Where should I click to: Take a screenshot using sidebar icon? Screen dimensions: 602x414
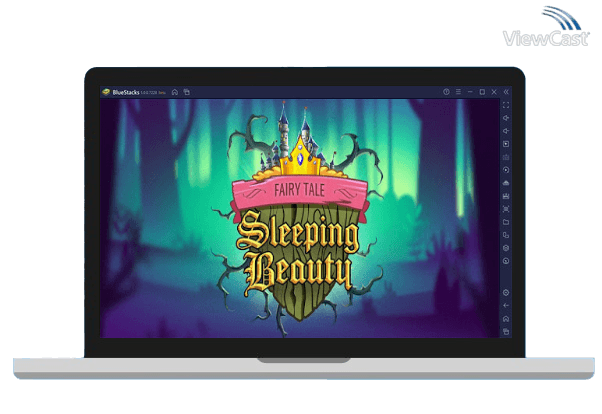[x=506, y=209]
